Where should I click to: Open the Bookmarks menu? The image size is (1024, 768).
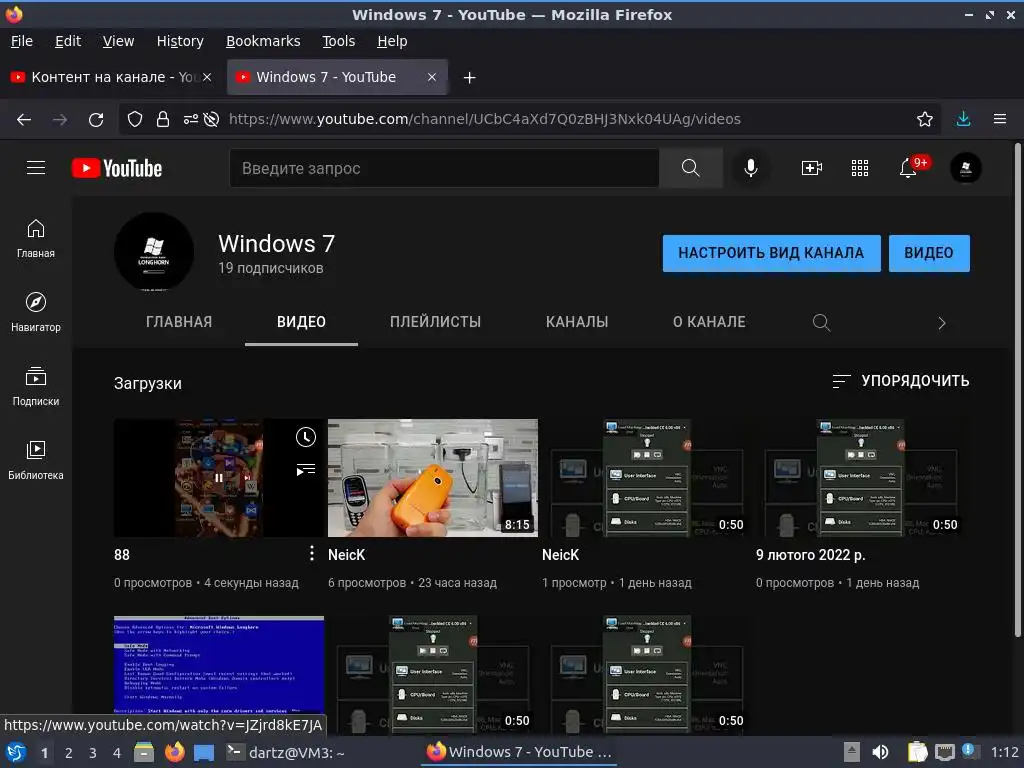point(263,41)
